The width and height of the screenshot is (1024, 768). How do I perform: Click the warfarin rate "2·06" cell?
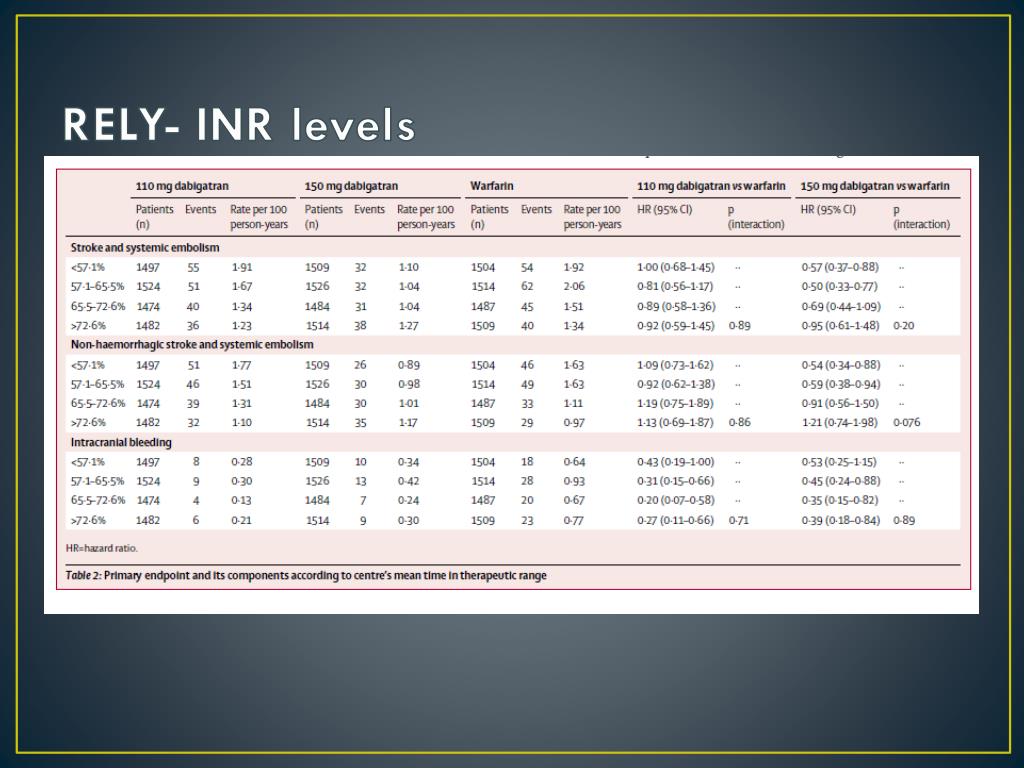pos(574,286)
